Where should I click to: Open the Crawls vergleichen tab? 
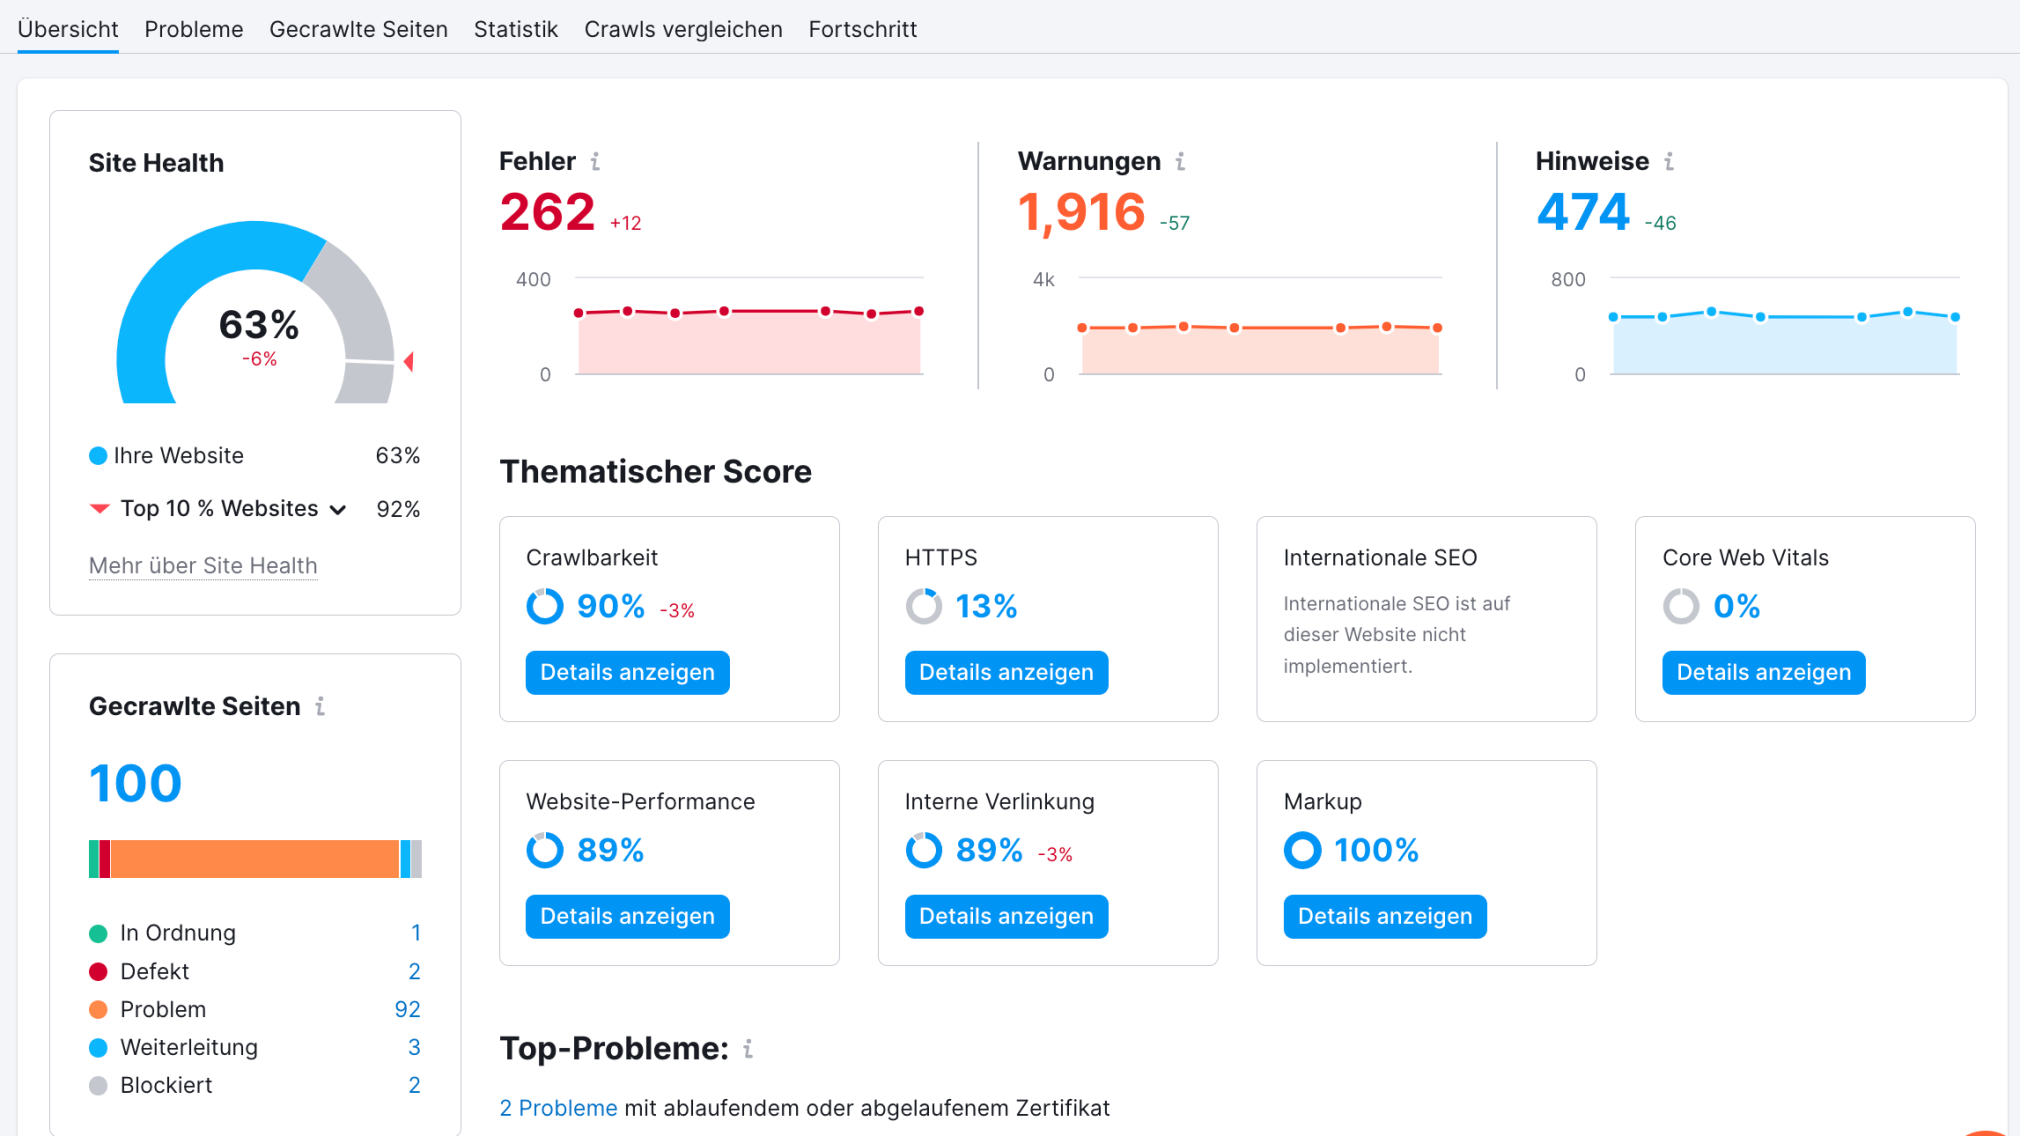pyautogui.click(x=683, y=29)
